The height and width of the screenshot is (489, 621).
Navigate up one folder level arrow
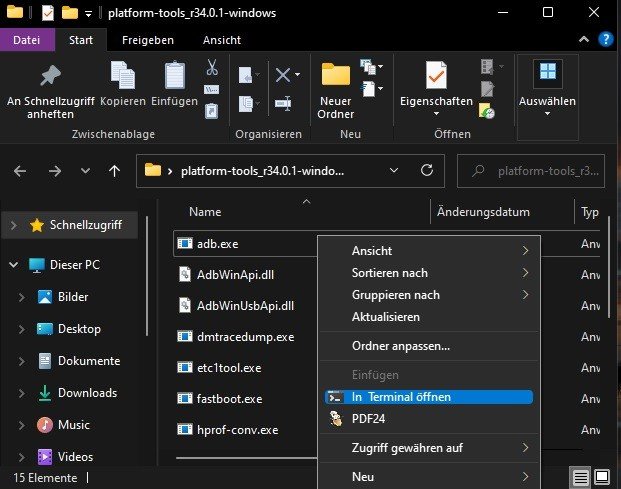[x=114, y=171]
